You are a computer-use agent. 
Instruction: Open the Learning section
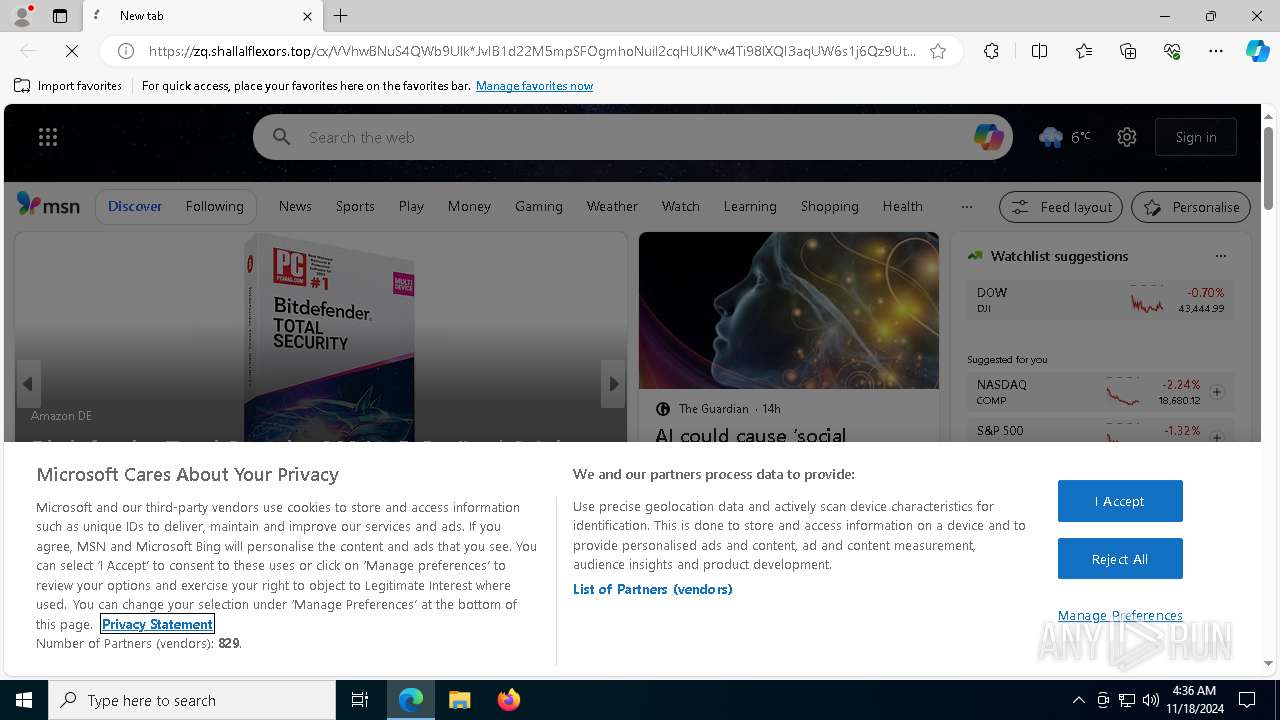click(750, 206)
